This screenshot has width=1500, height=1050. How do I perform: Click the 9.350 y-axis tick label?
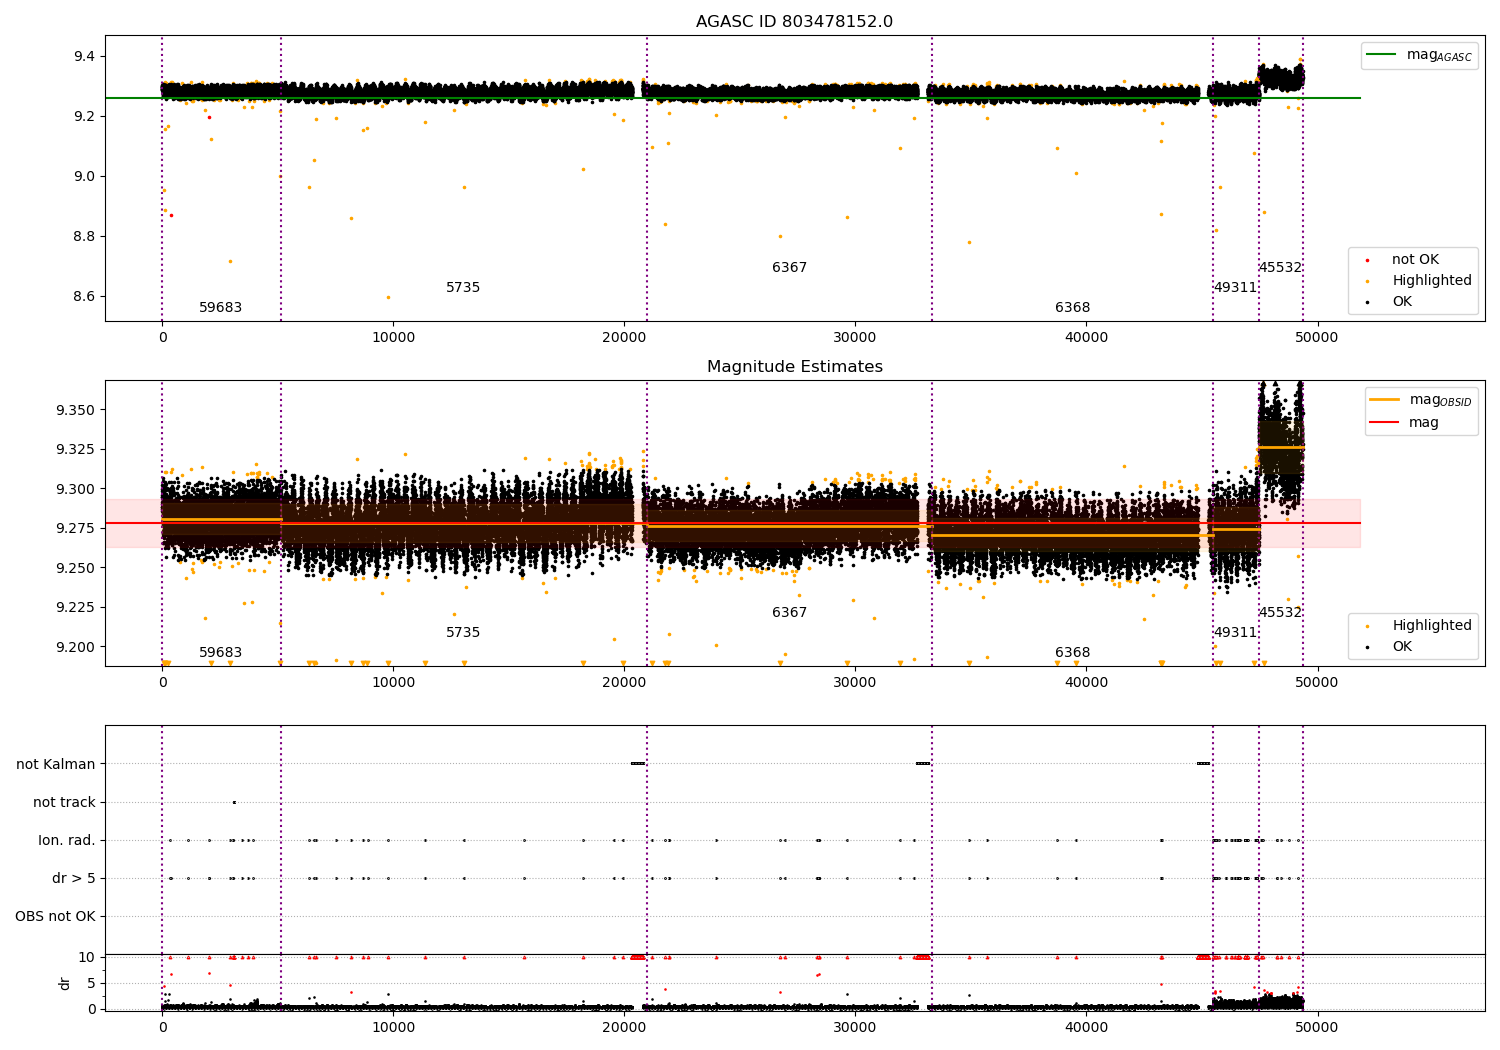(x=76, y=411)
